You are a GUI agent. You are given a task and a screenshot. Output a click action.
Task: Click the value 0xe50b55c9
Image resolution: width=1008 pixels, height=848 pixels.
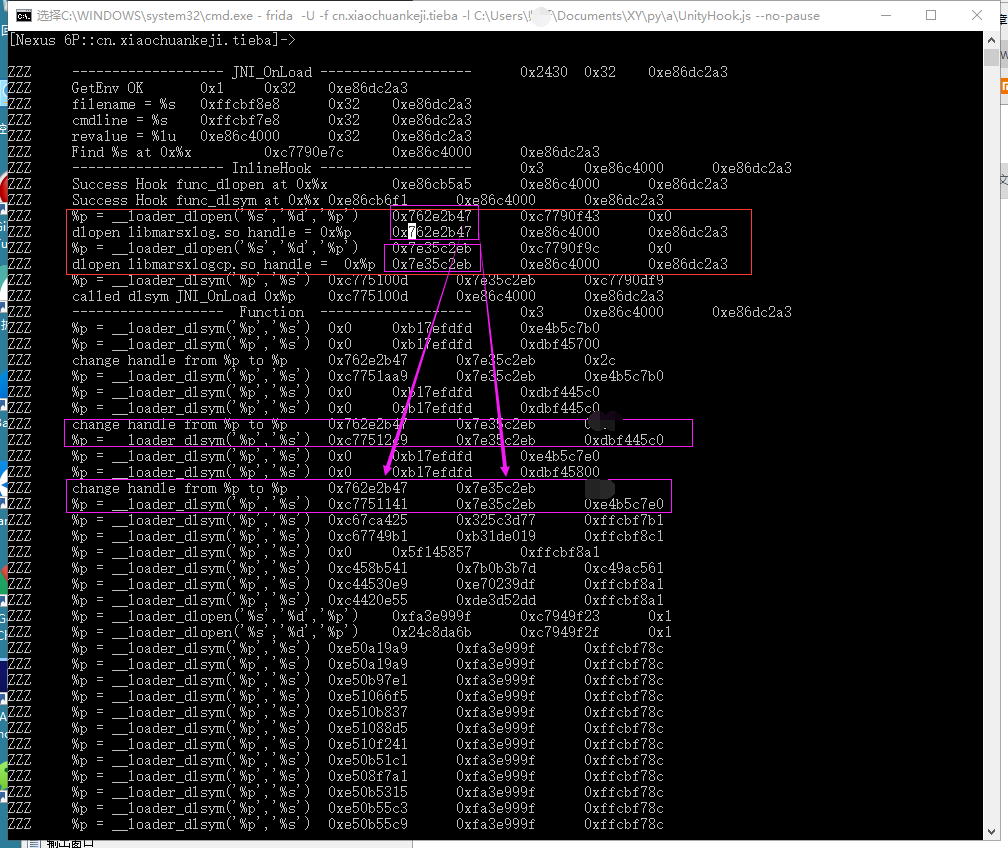click(368, 824)
